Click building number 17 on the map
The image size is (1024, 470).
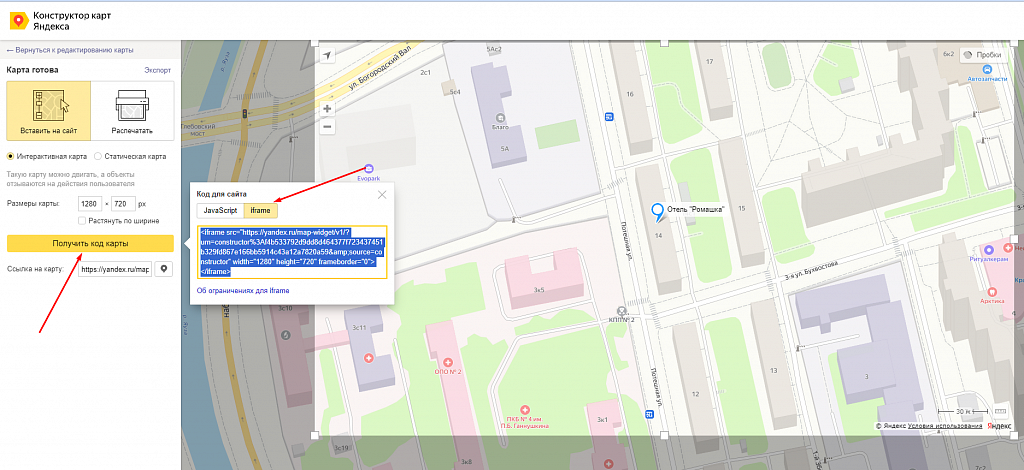709,62
